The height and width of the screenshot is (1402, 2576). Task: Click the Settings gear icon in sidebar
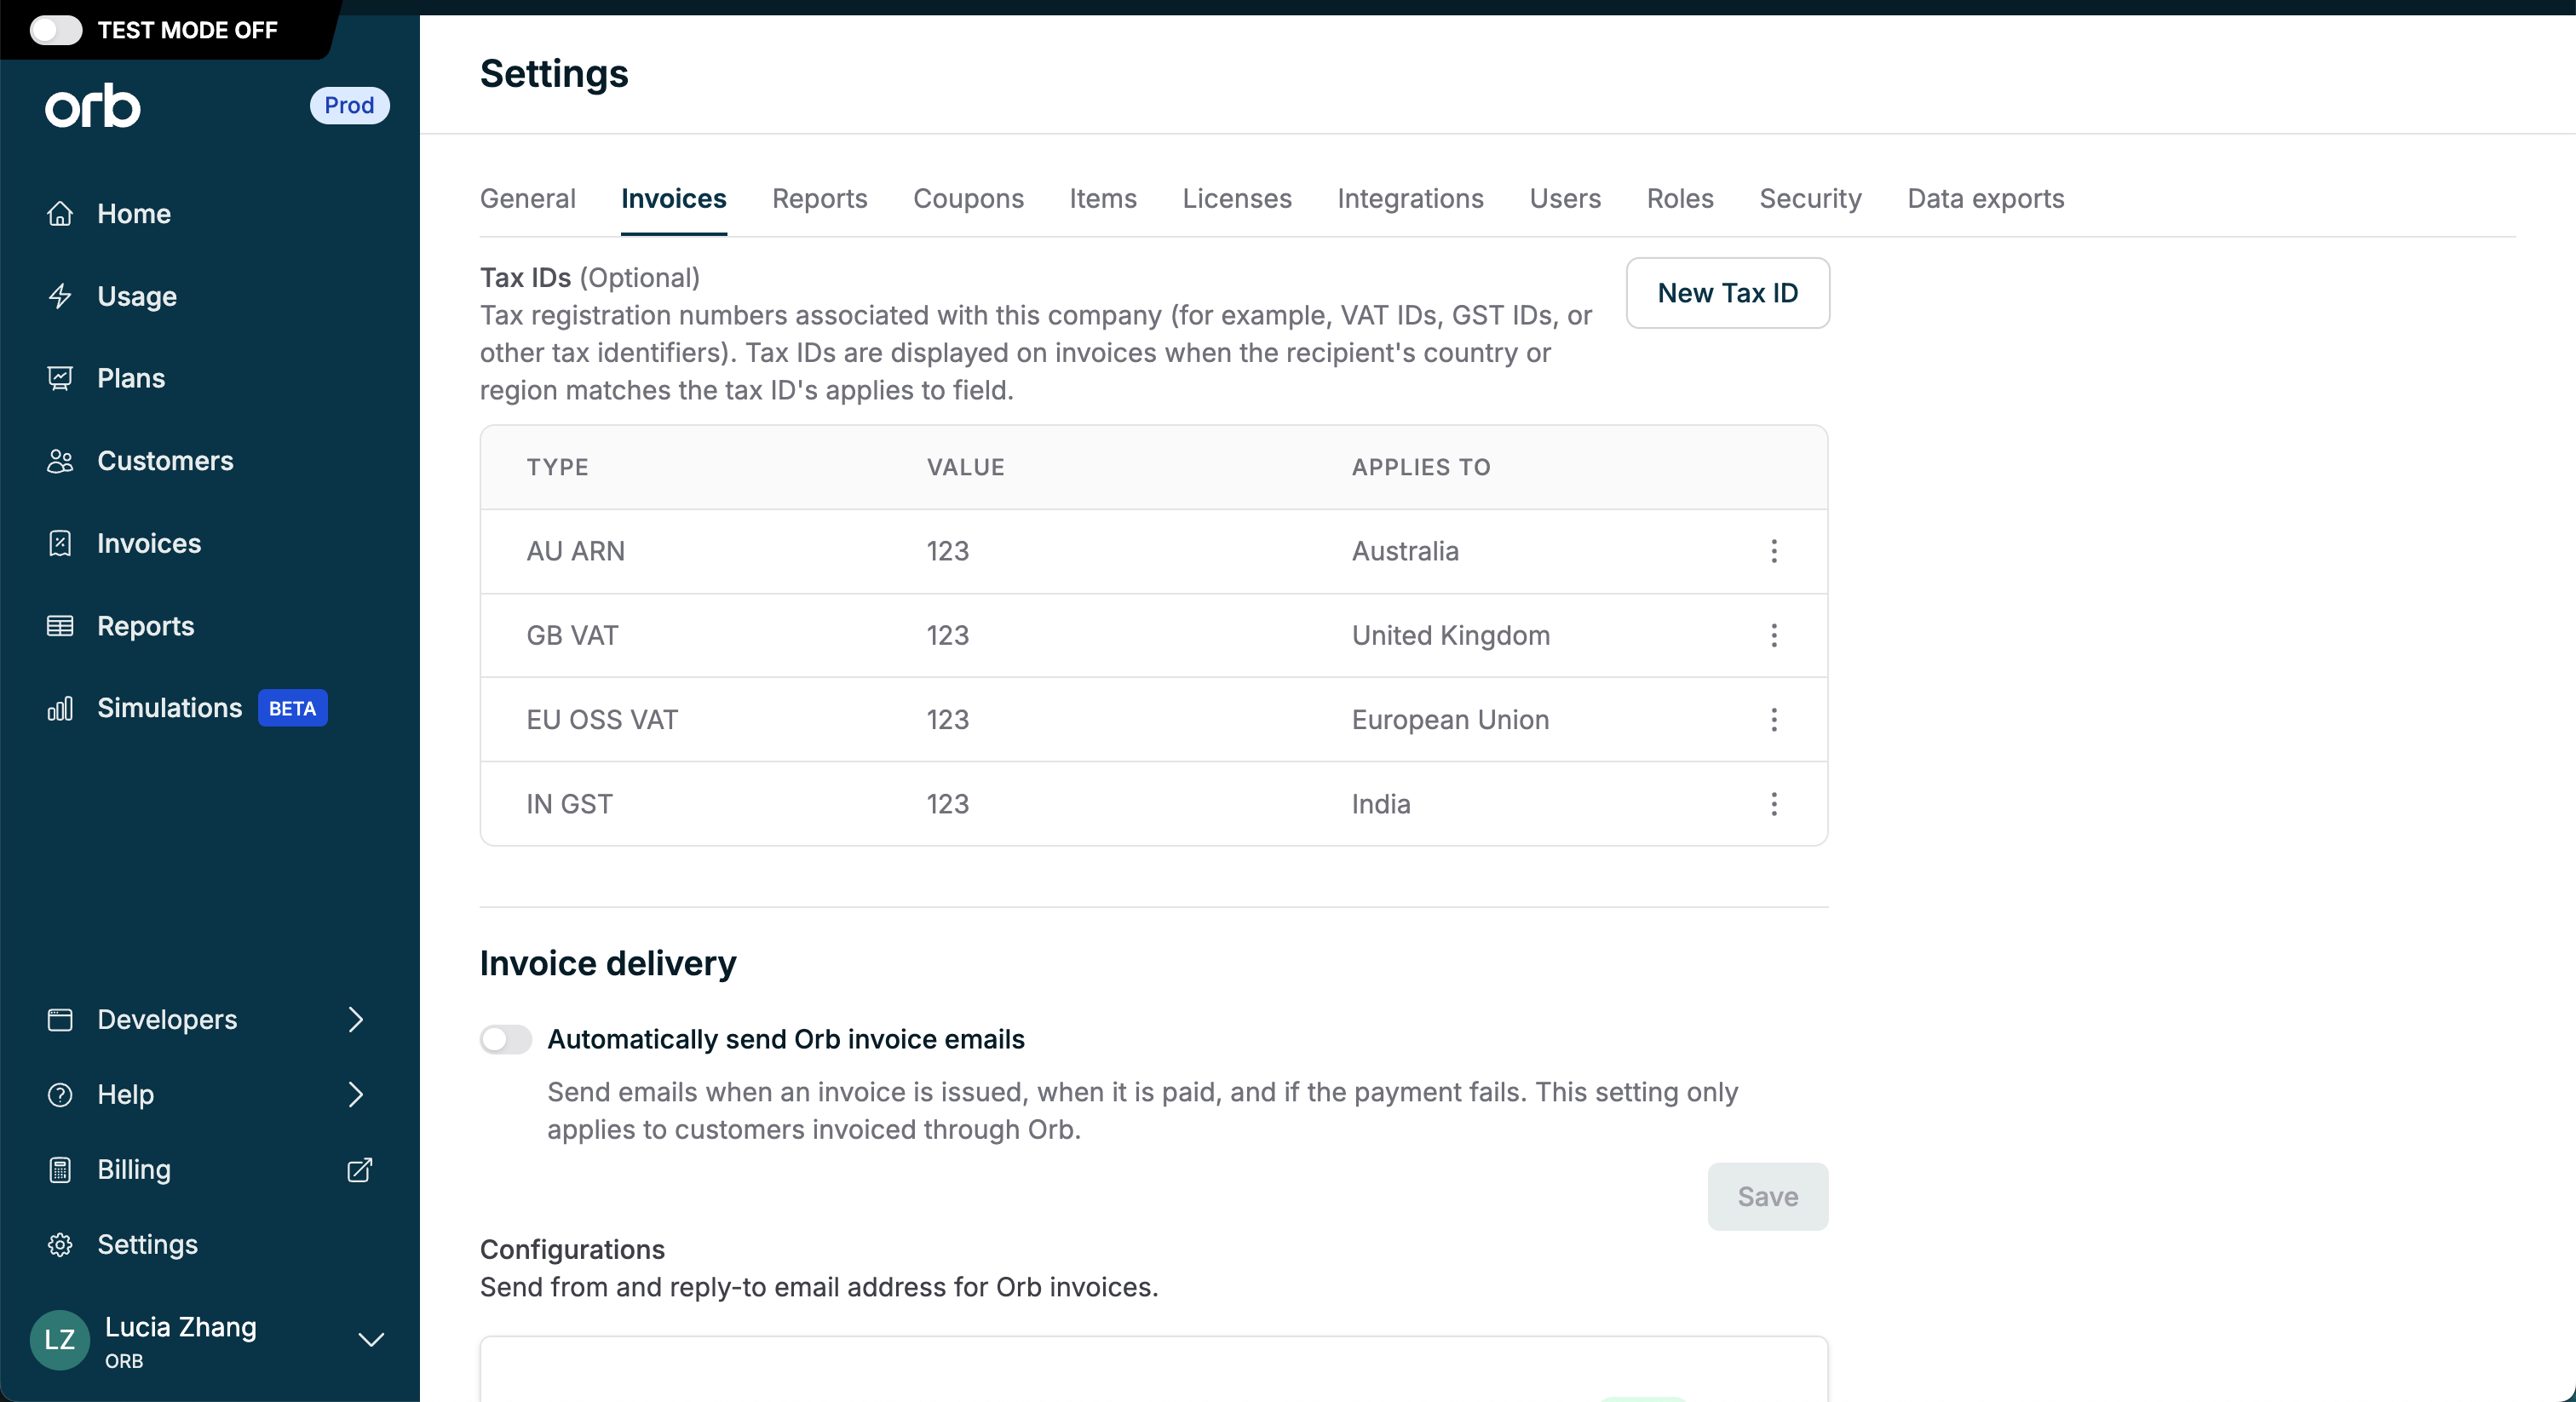coord(60,1244)
